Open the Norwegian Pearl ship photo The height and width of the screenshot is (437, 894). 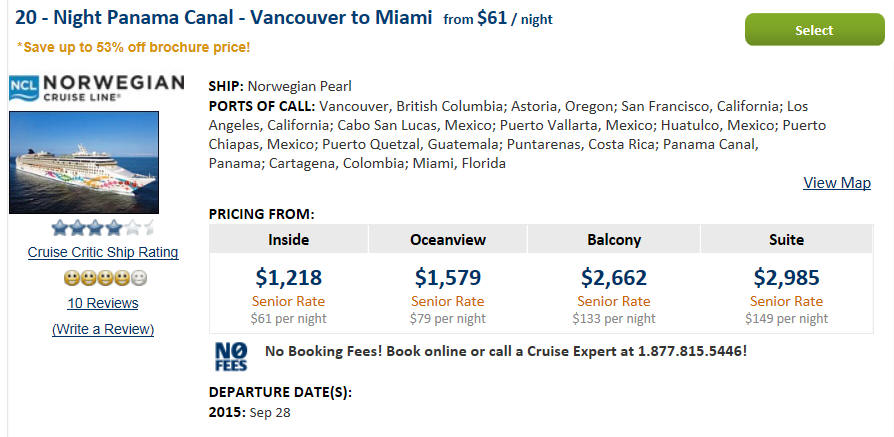(x=84, y=163)
